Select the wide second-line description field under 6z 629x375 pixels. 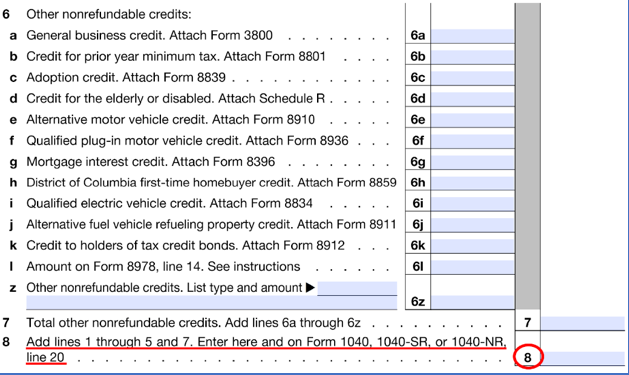click(212, 303)
